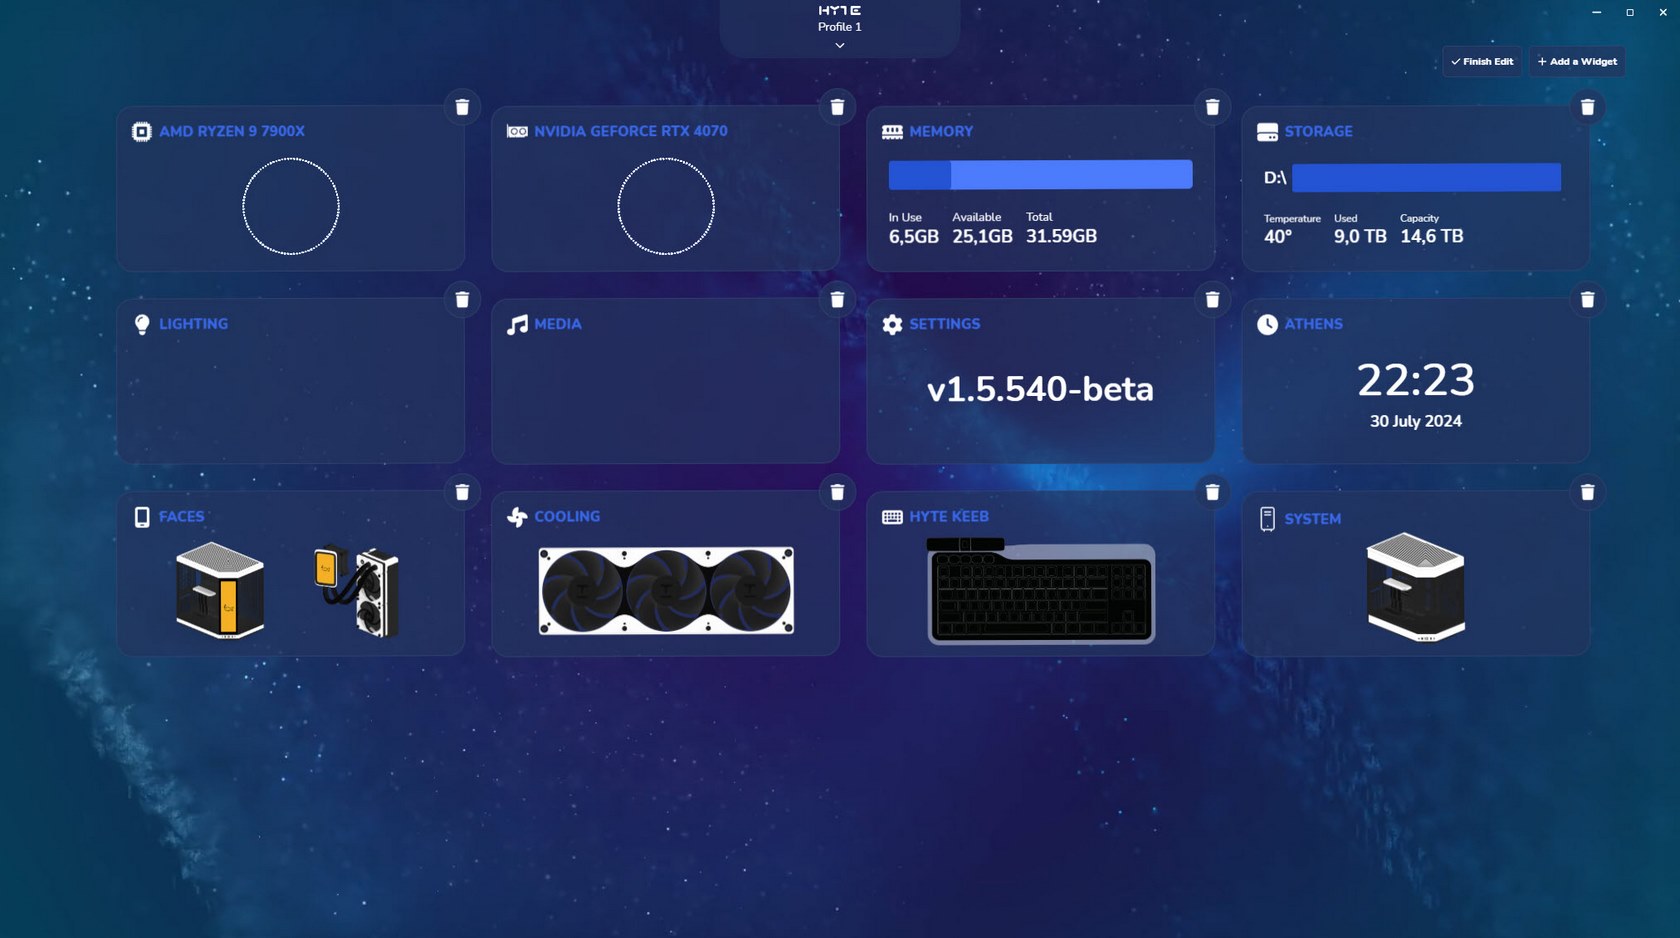The height and width of the screenshot is (938, 1680).
Task: Click the 9,0 TB Used value
Action: pos(1360,236)
